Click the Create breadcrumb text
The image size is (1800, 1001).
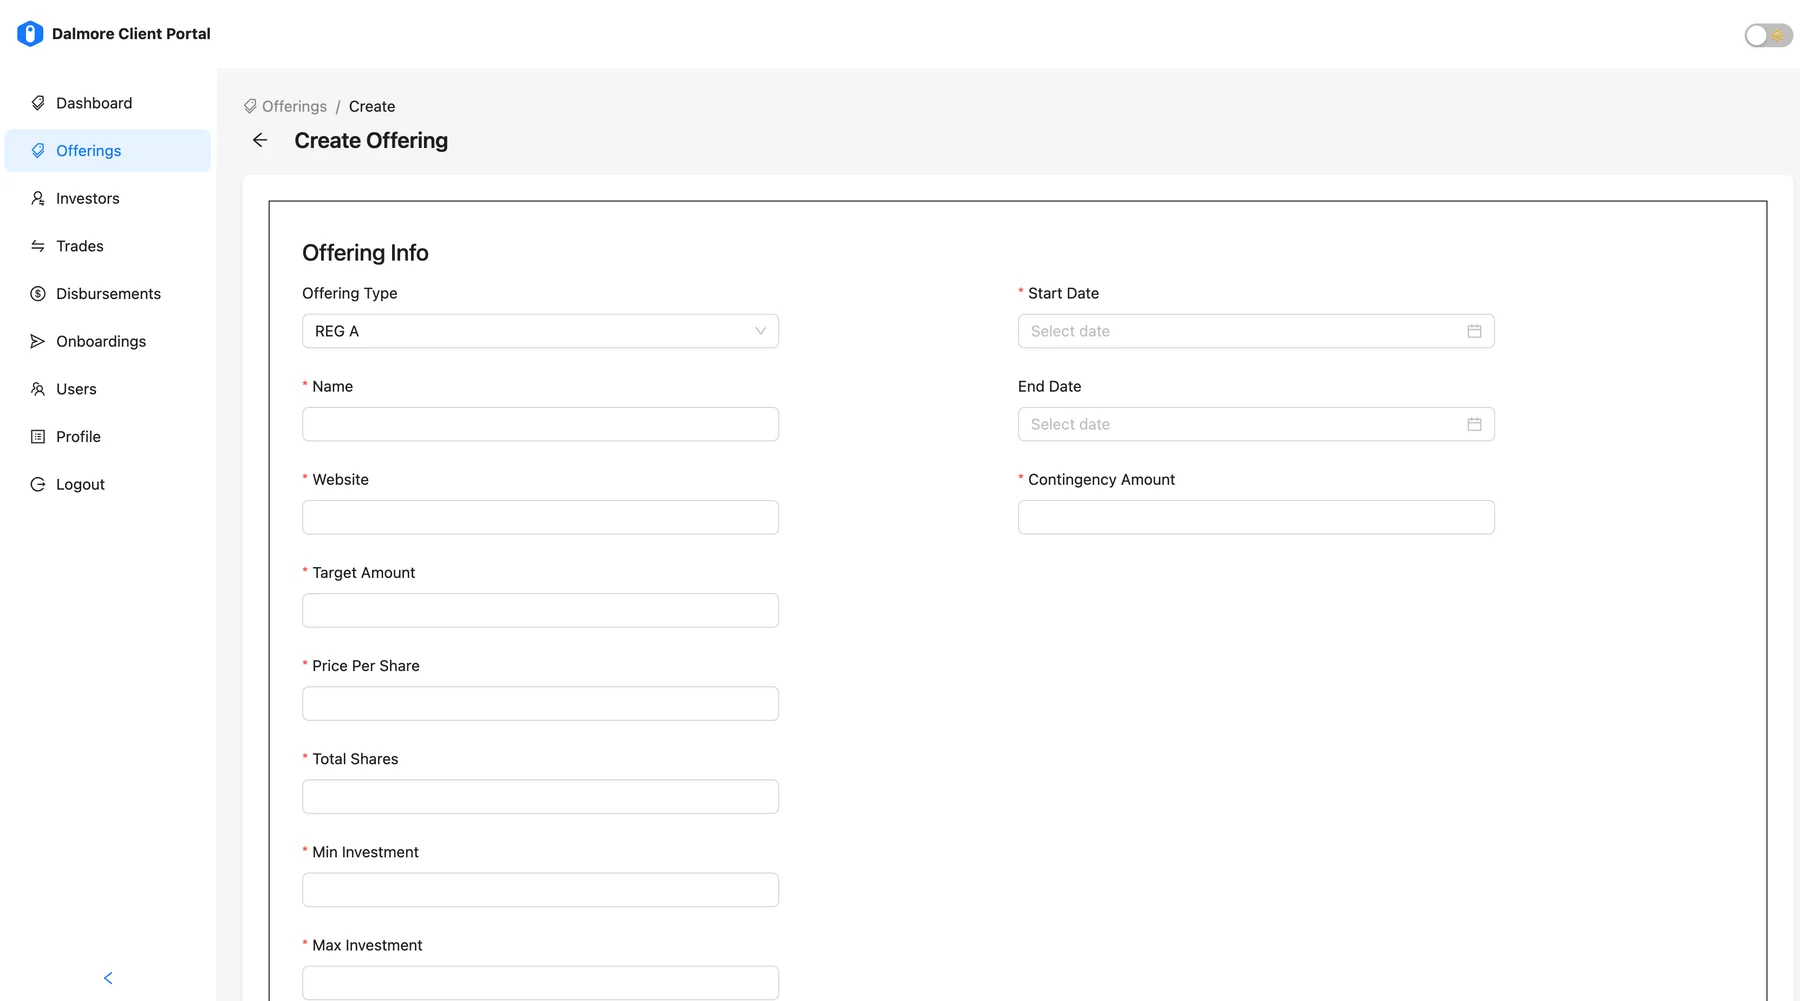(x=372, y=106)
